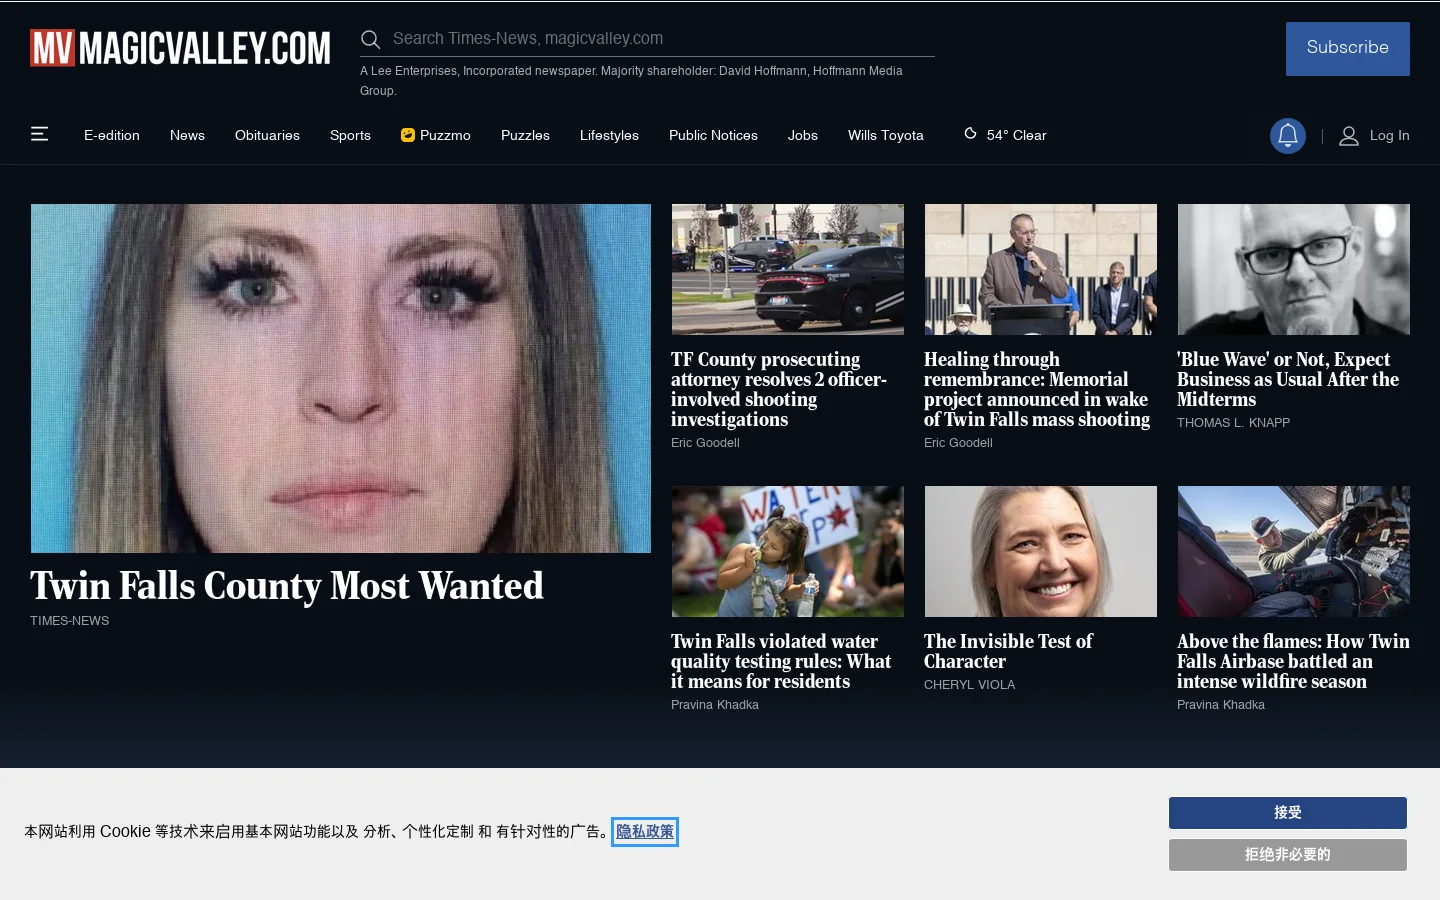Click the search magnifier icon
This screenshot has height=900, width=1440.
pyautogui.click(x=370, y=39)
